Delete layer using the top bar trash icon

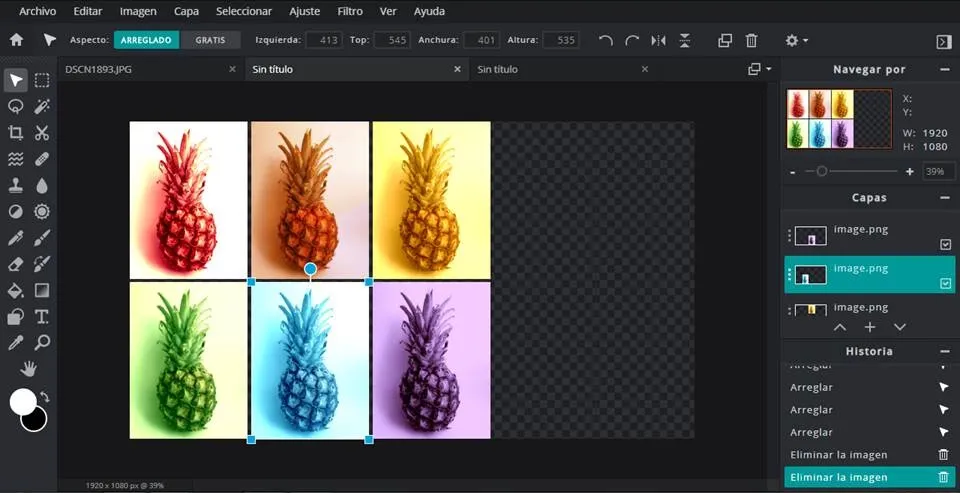coord(751,41)
